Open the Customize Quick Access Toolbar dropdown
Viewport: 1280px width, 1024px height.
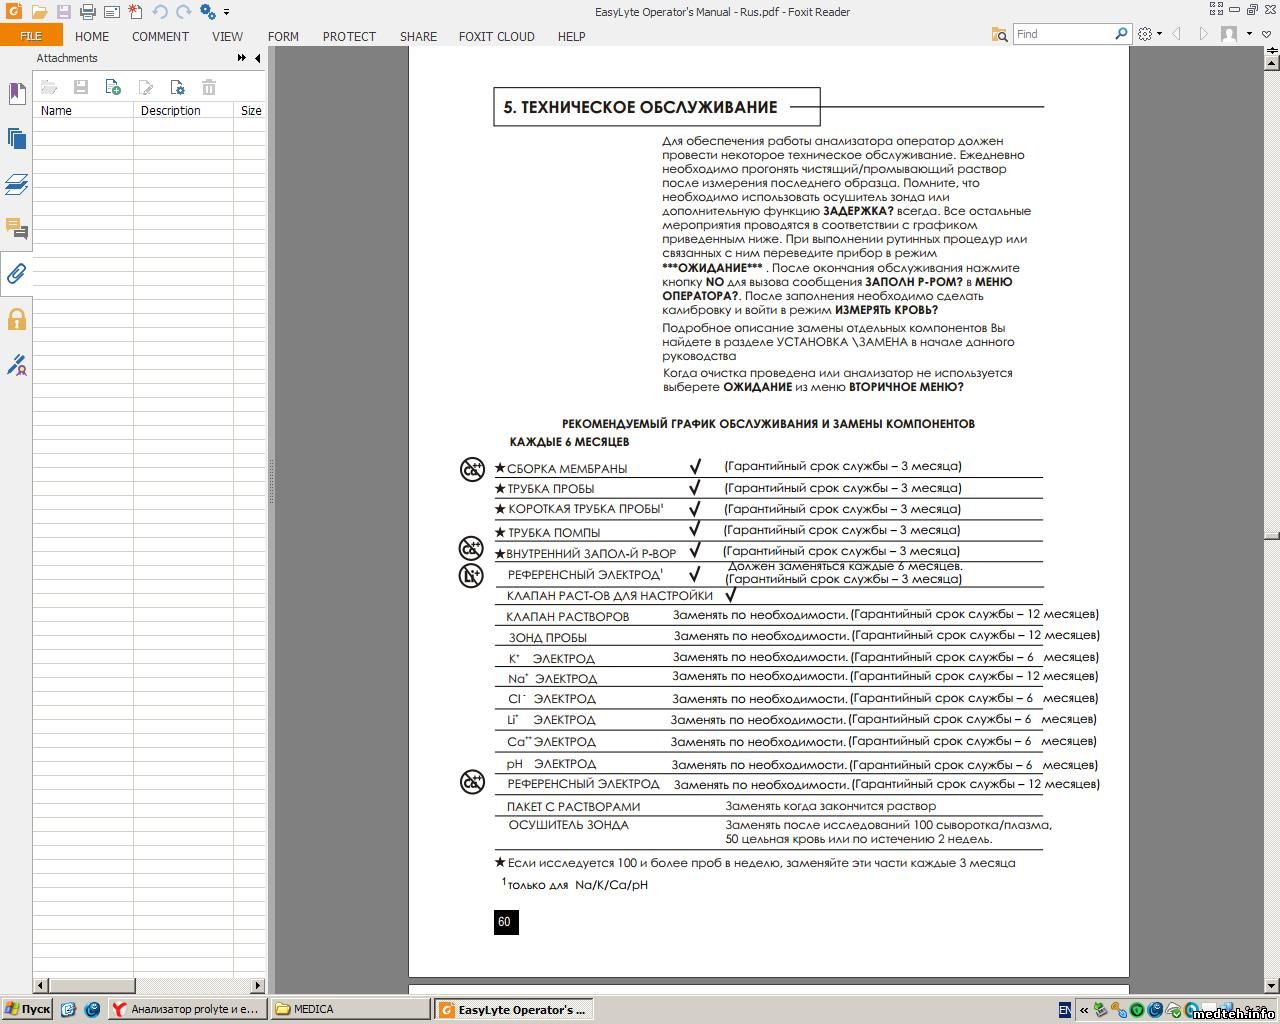[227, 12]
